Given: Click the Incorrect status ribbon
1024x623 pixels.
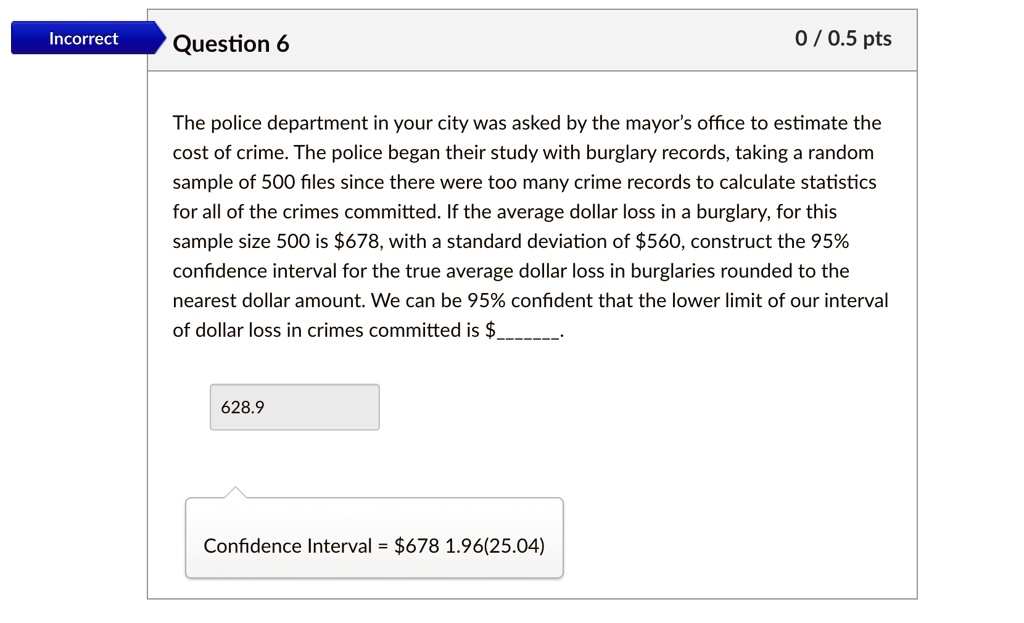Looking at the screenshot, I should click(x=83, y=38).
